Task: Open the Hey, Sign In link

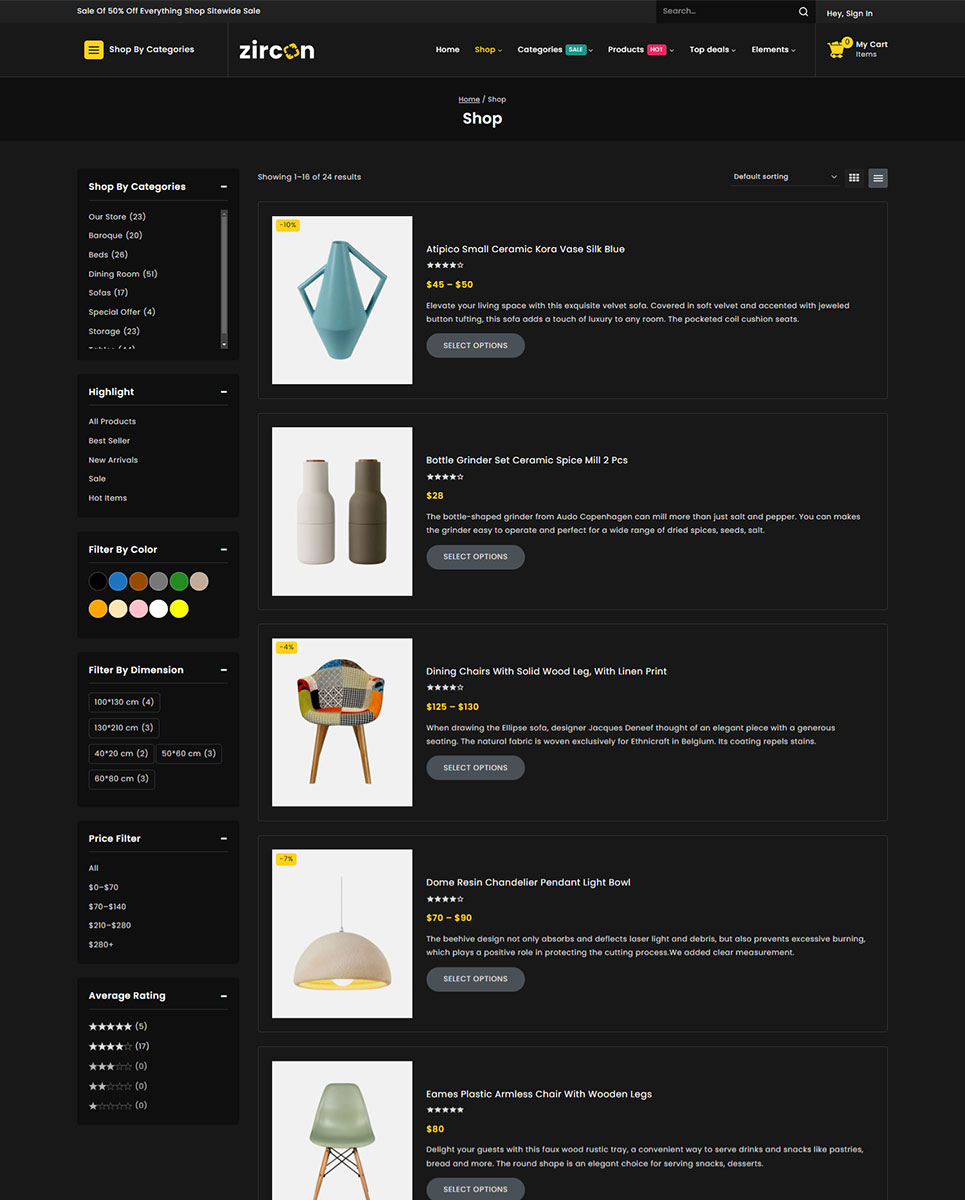Action: [x=849, y=14]
